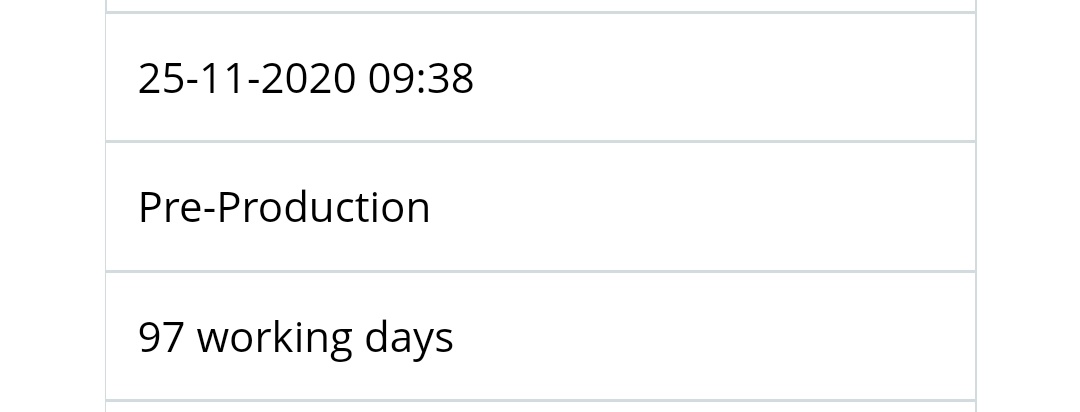Click the word 'working' in last row
The height and width of the screenshot is (412, 1080).
[275, 338]
